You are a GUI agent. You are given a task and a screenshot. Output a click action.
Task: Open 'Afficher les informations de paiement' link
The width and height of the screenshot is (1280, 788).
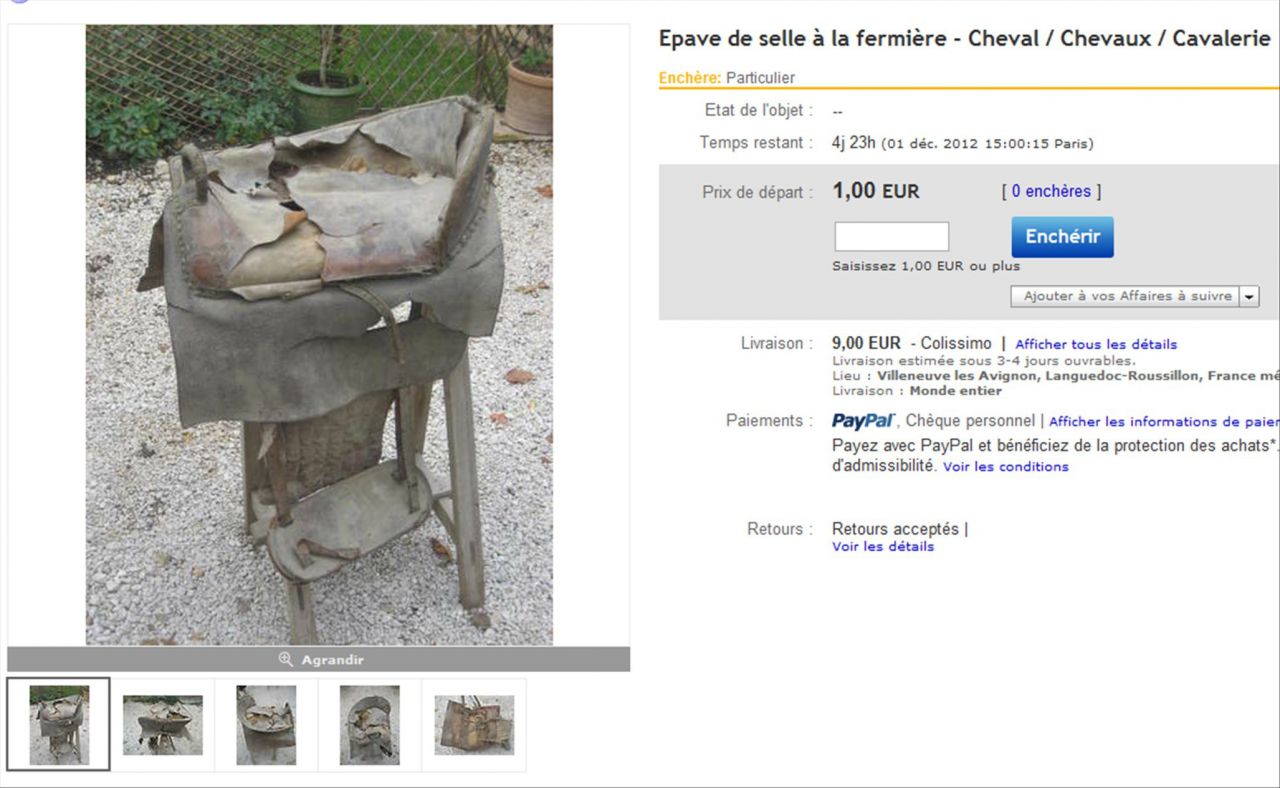coord(1163,422)
